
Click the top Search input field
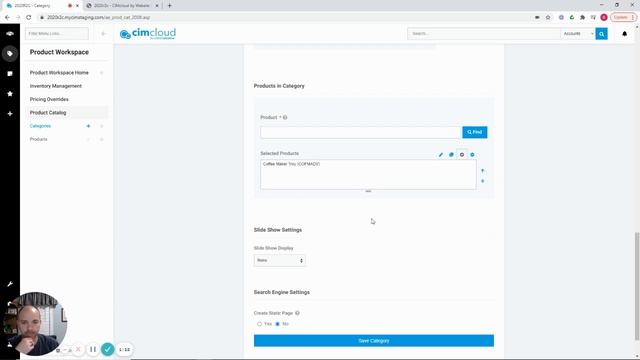(x=484, y=33)
